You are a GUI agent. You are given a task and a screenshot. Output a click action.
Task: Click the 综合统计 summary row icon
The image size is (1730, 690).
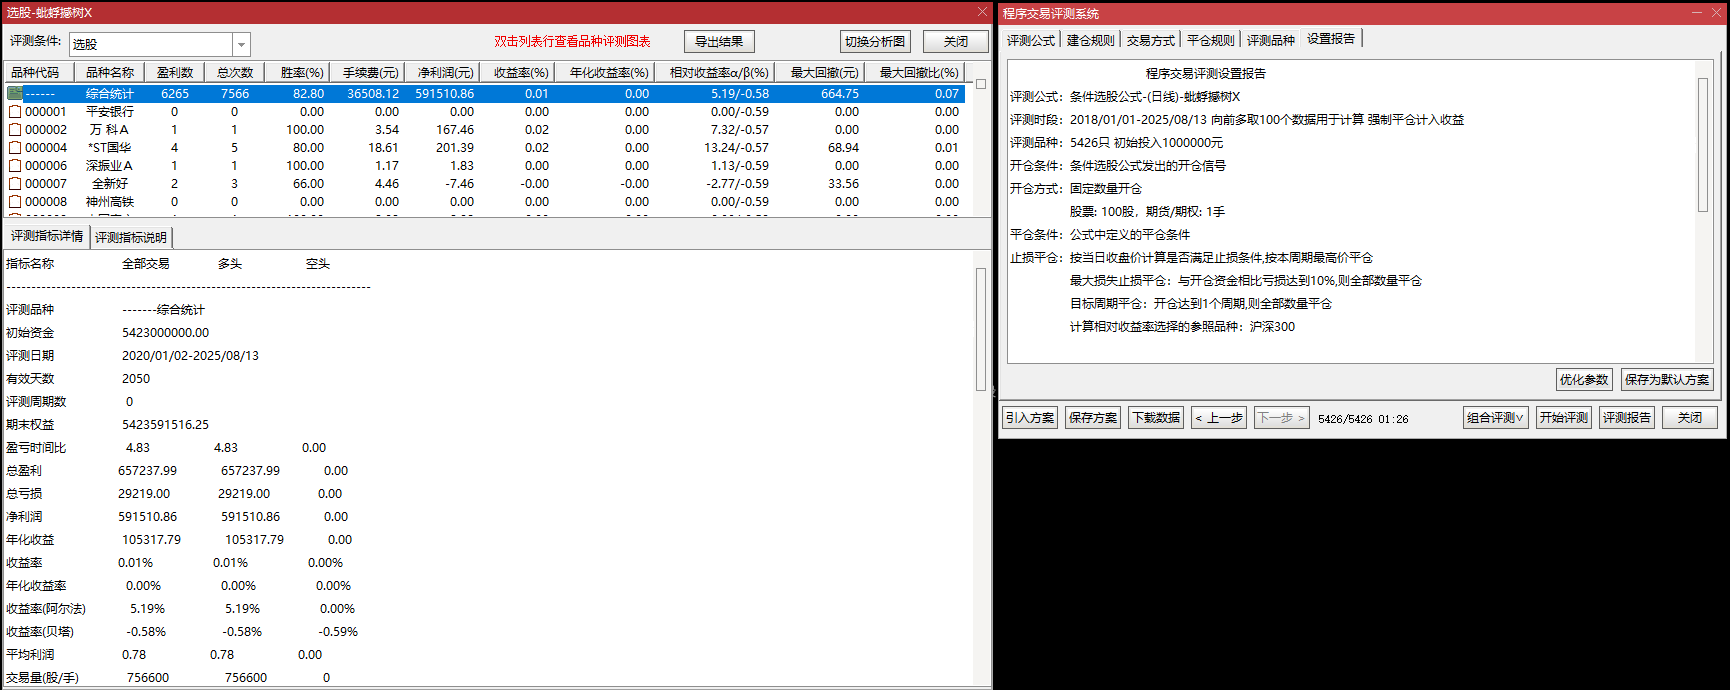tap(15, 94)
